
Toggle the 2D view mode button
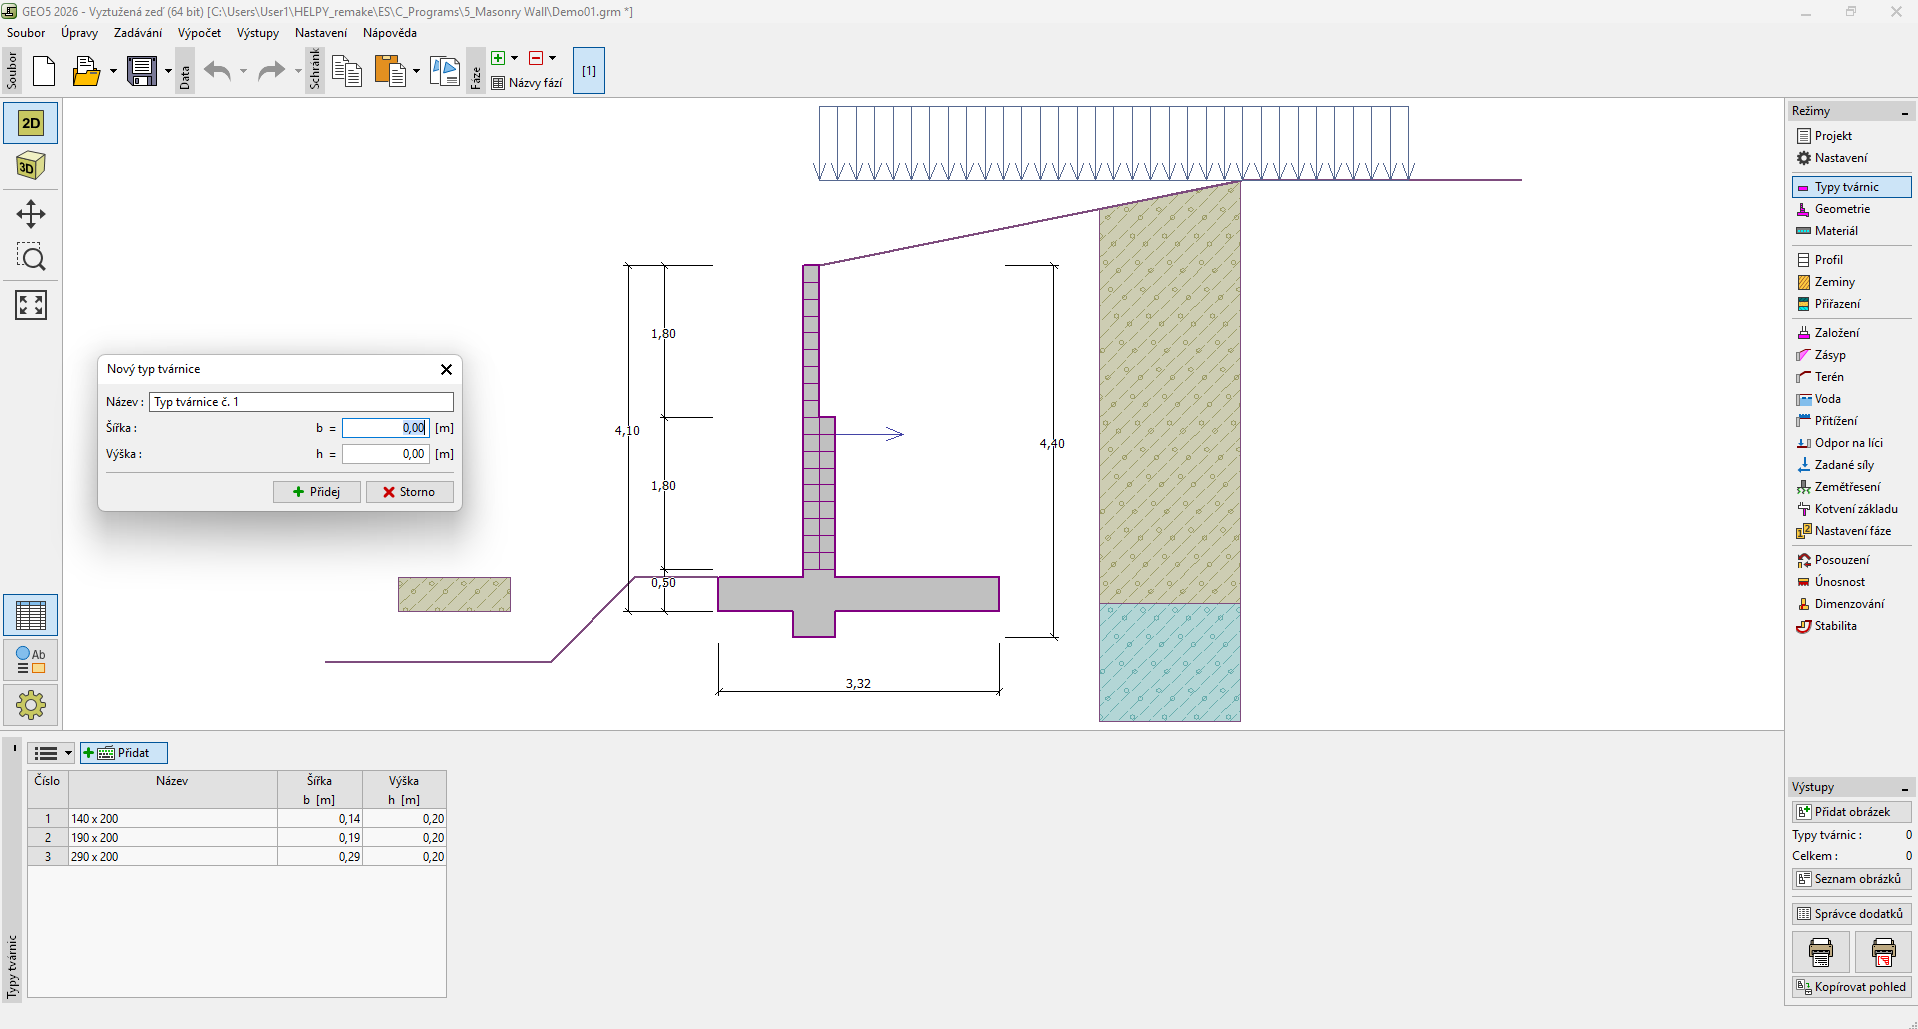(x=31, y=123)
